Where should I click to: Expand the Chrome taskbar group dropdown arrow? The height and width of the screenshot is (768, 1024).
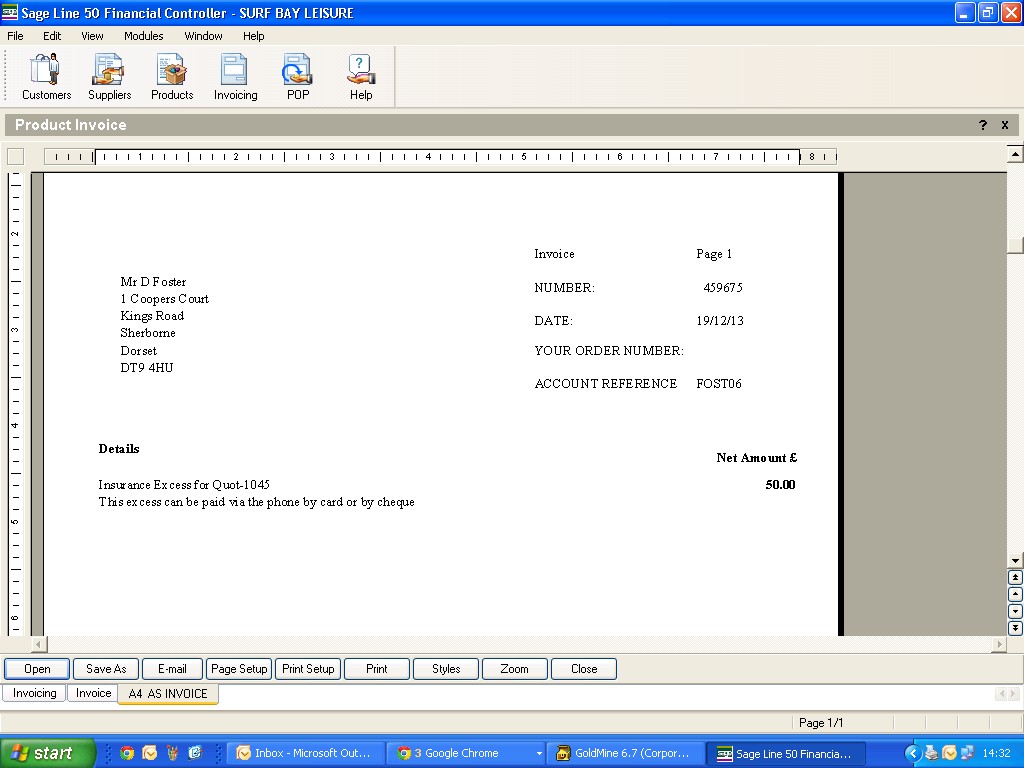click(x=539, y=753)
